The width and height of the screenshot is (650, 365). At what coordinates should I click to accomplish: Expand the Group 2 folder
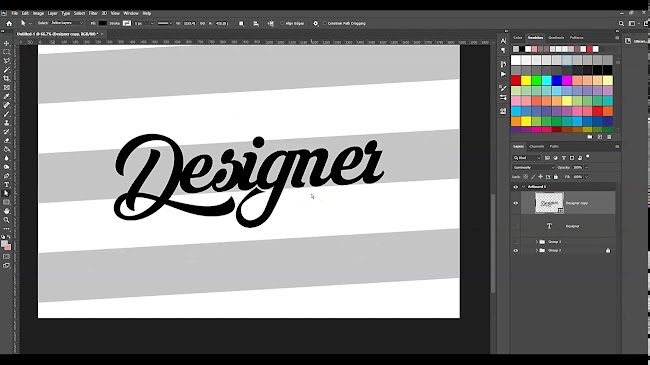[x=536, y=251]
